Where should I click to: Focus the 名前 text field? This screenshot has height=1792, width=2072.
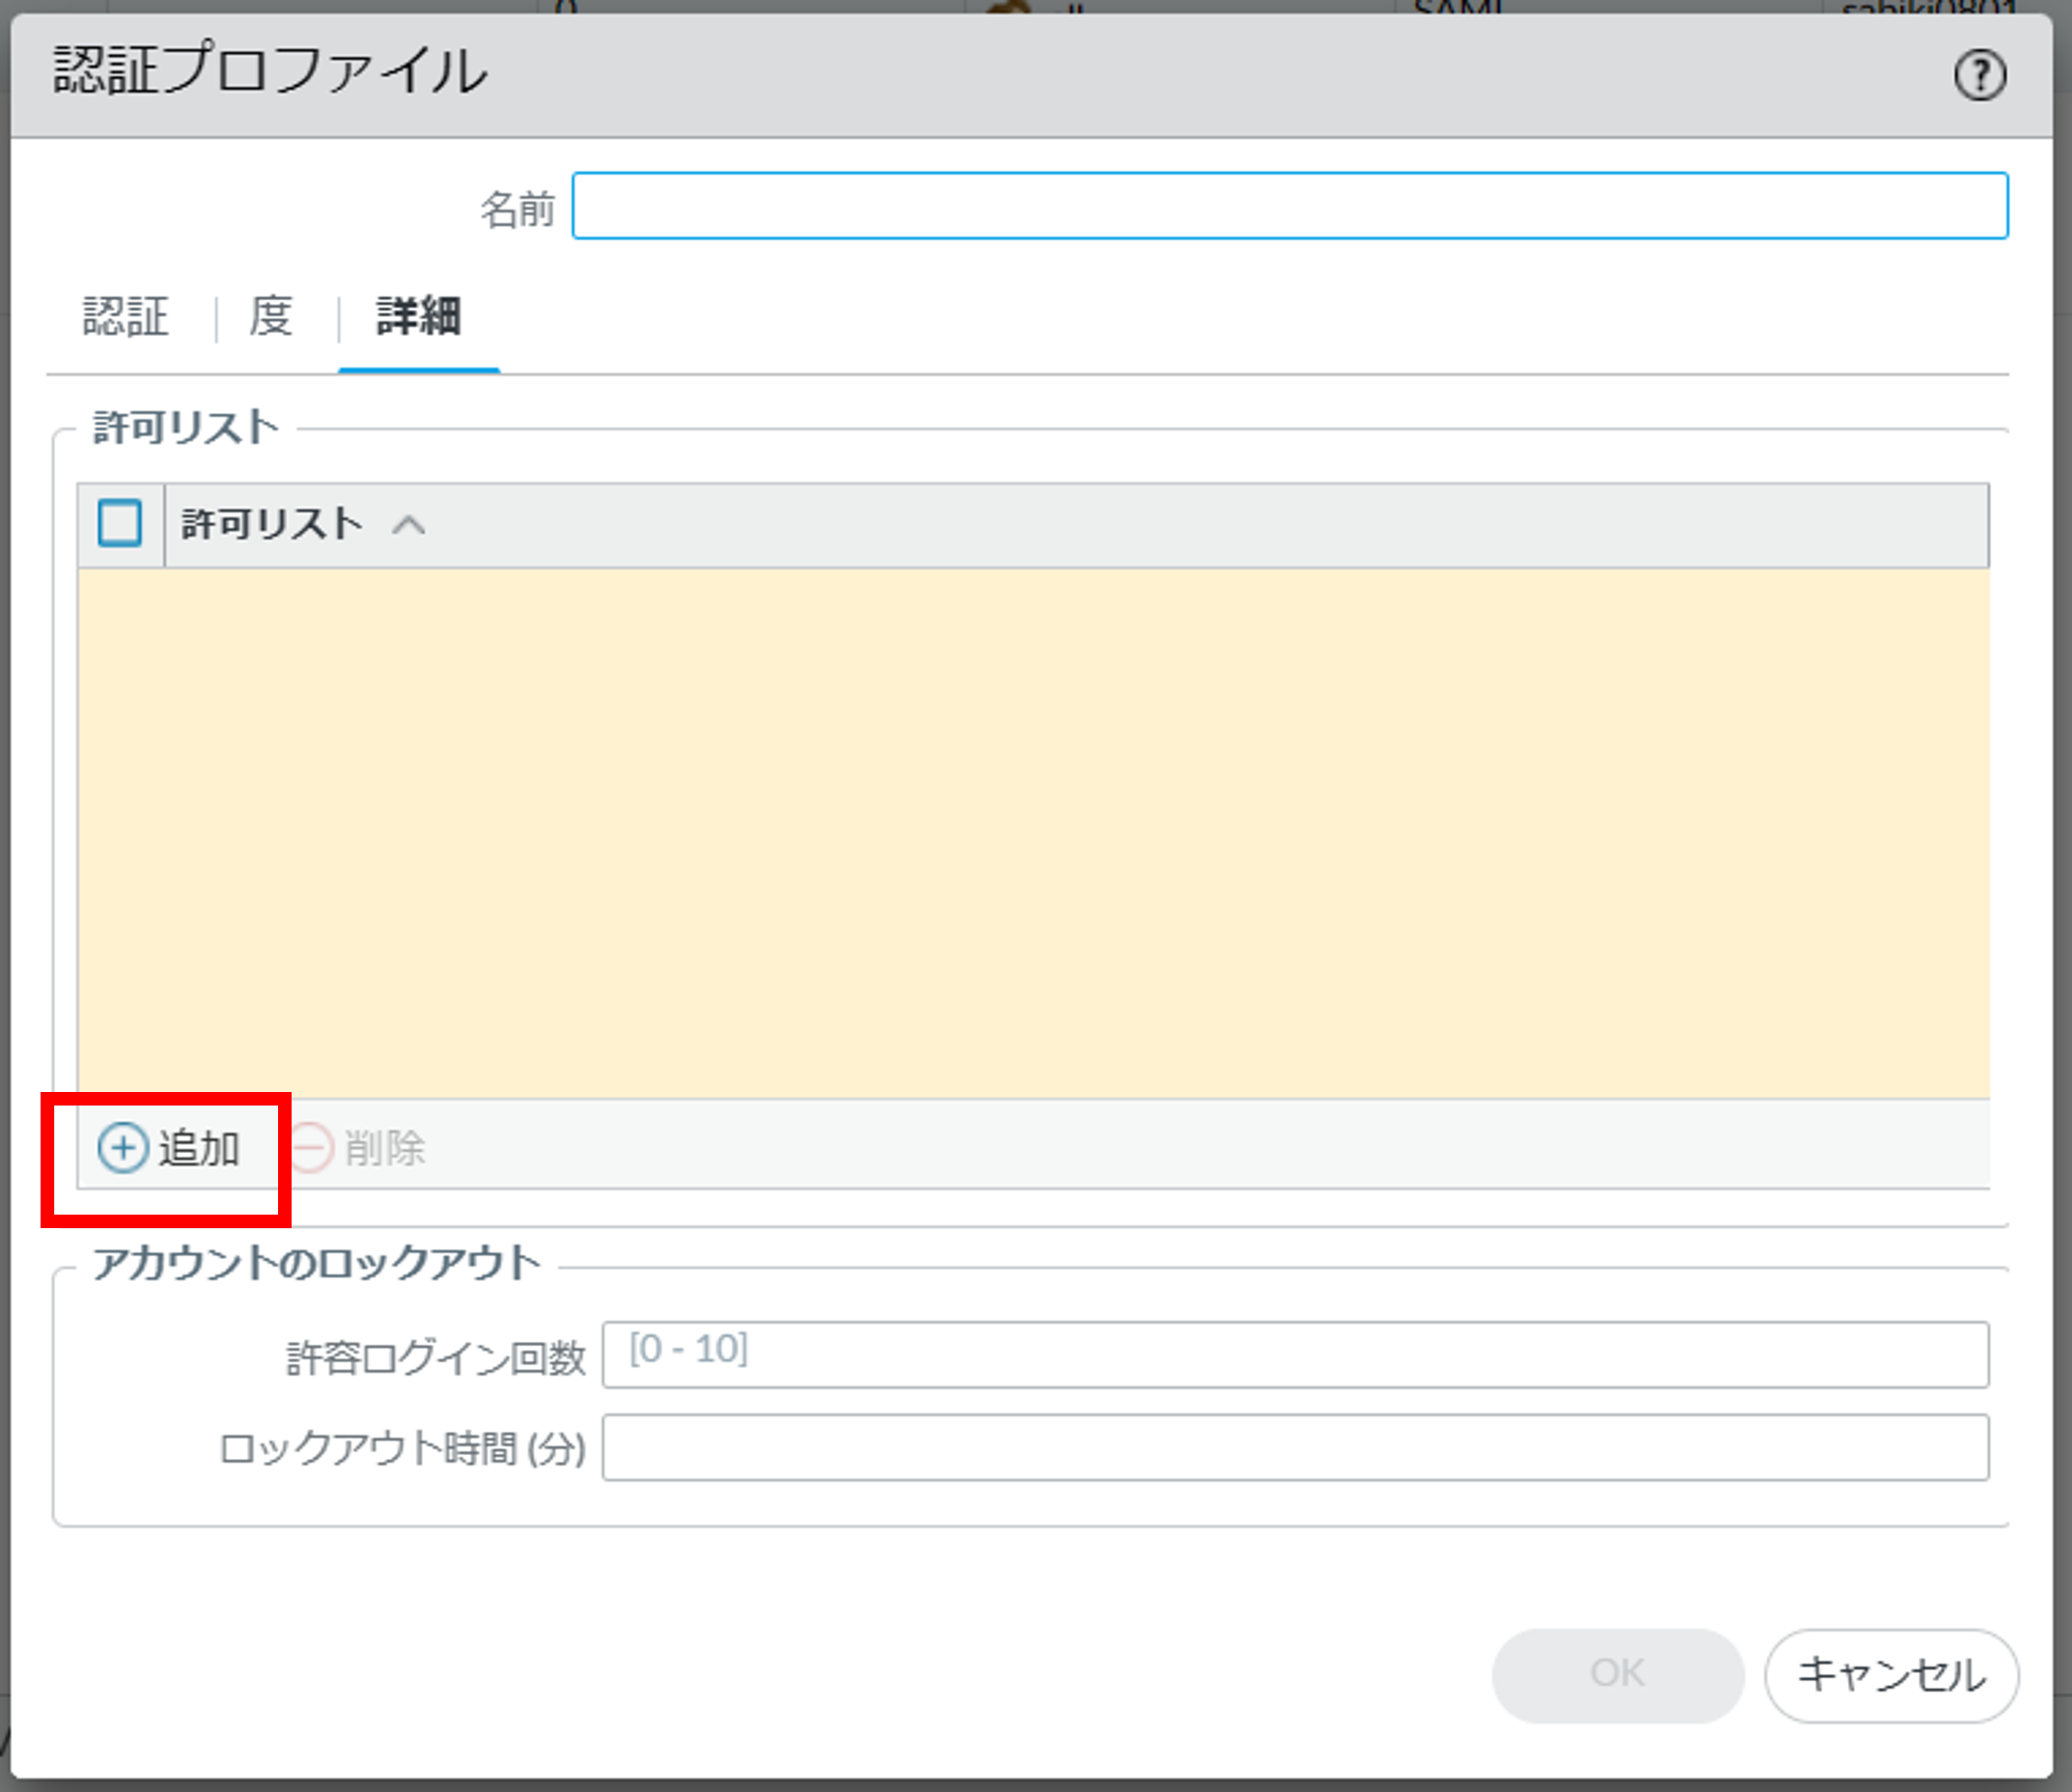pyautogui.click(x=1289, y=206)
